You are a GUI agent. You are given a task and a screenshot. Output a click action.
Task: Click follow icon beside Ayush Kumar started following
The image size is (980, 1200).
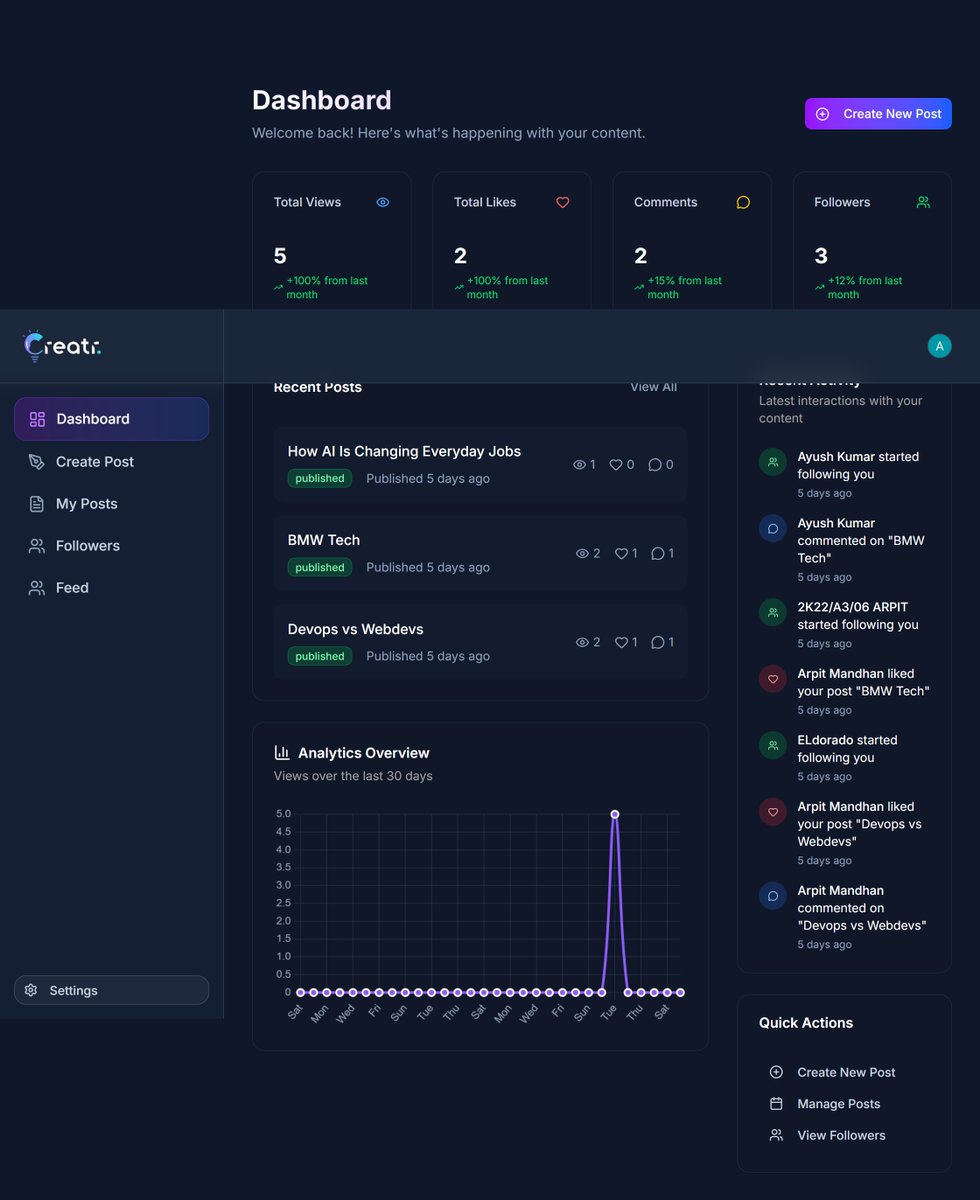(x=772, y=462)
